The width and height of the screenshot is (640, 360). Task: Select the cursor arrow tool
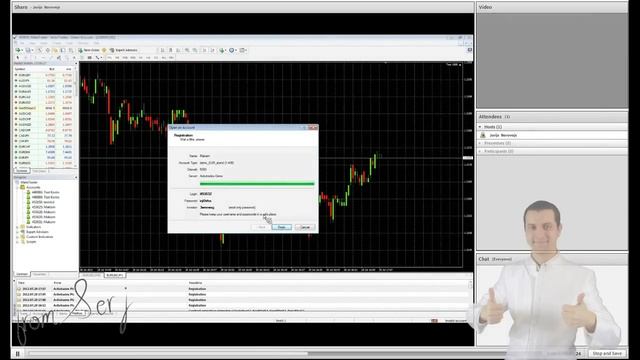point(18,58)
